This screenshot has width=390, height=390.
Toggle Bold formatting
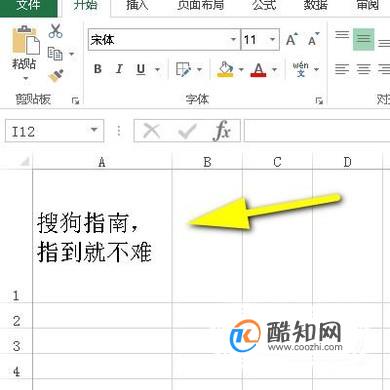coord(98,69)
